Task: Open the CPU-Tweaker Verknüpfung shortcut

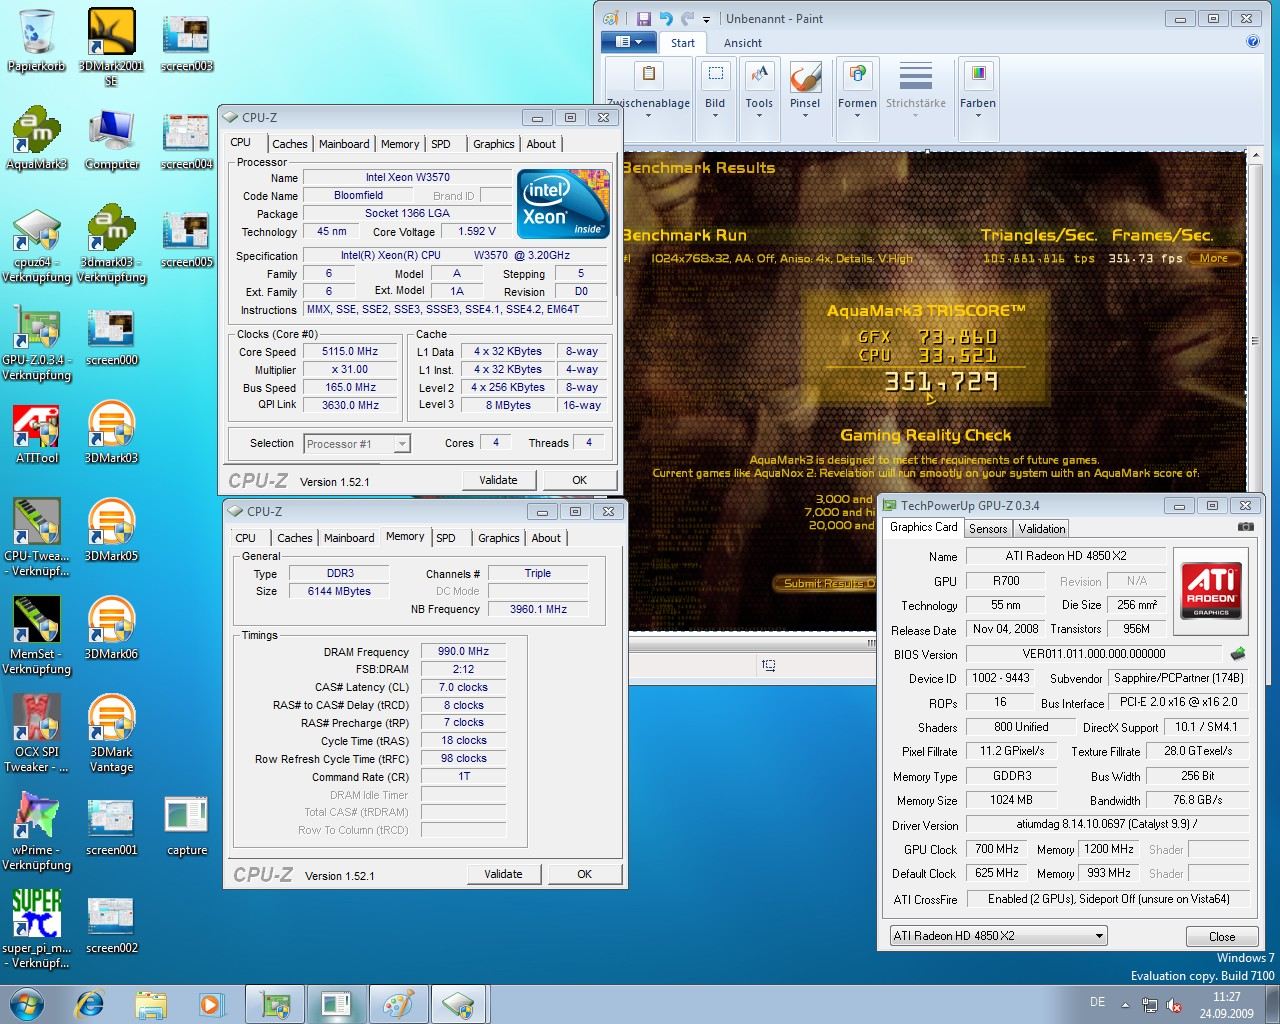Action: click(x=36, y=538)
